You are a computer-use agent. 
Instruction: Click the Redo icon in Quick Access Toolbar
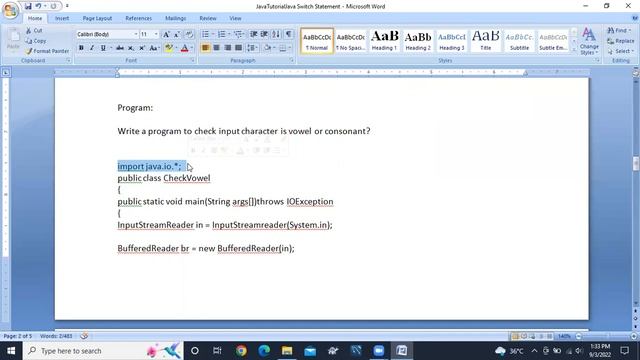pyautogui.click(x=53, y=6)
